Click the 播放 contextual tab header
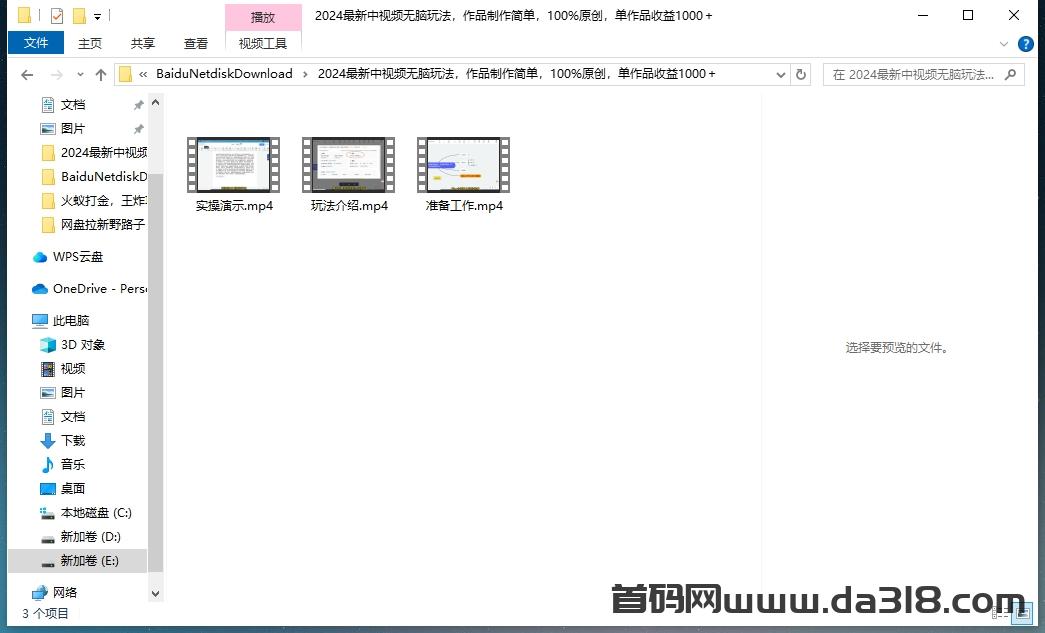Screen dimensions: 1045x633 (263, 17)
